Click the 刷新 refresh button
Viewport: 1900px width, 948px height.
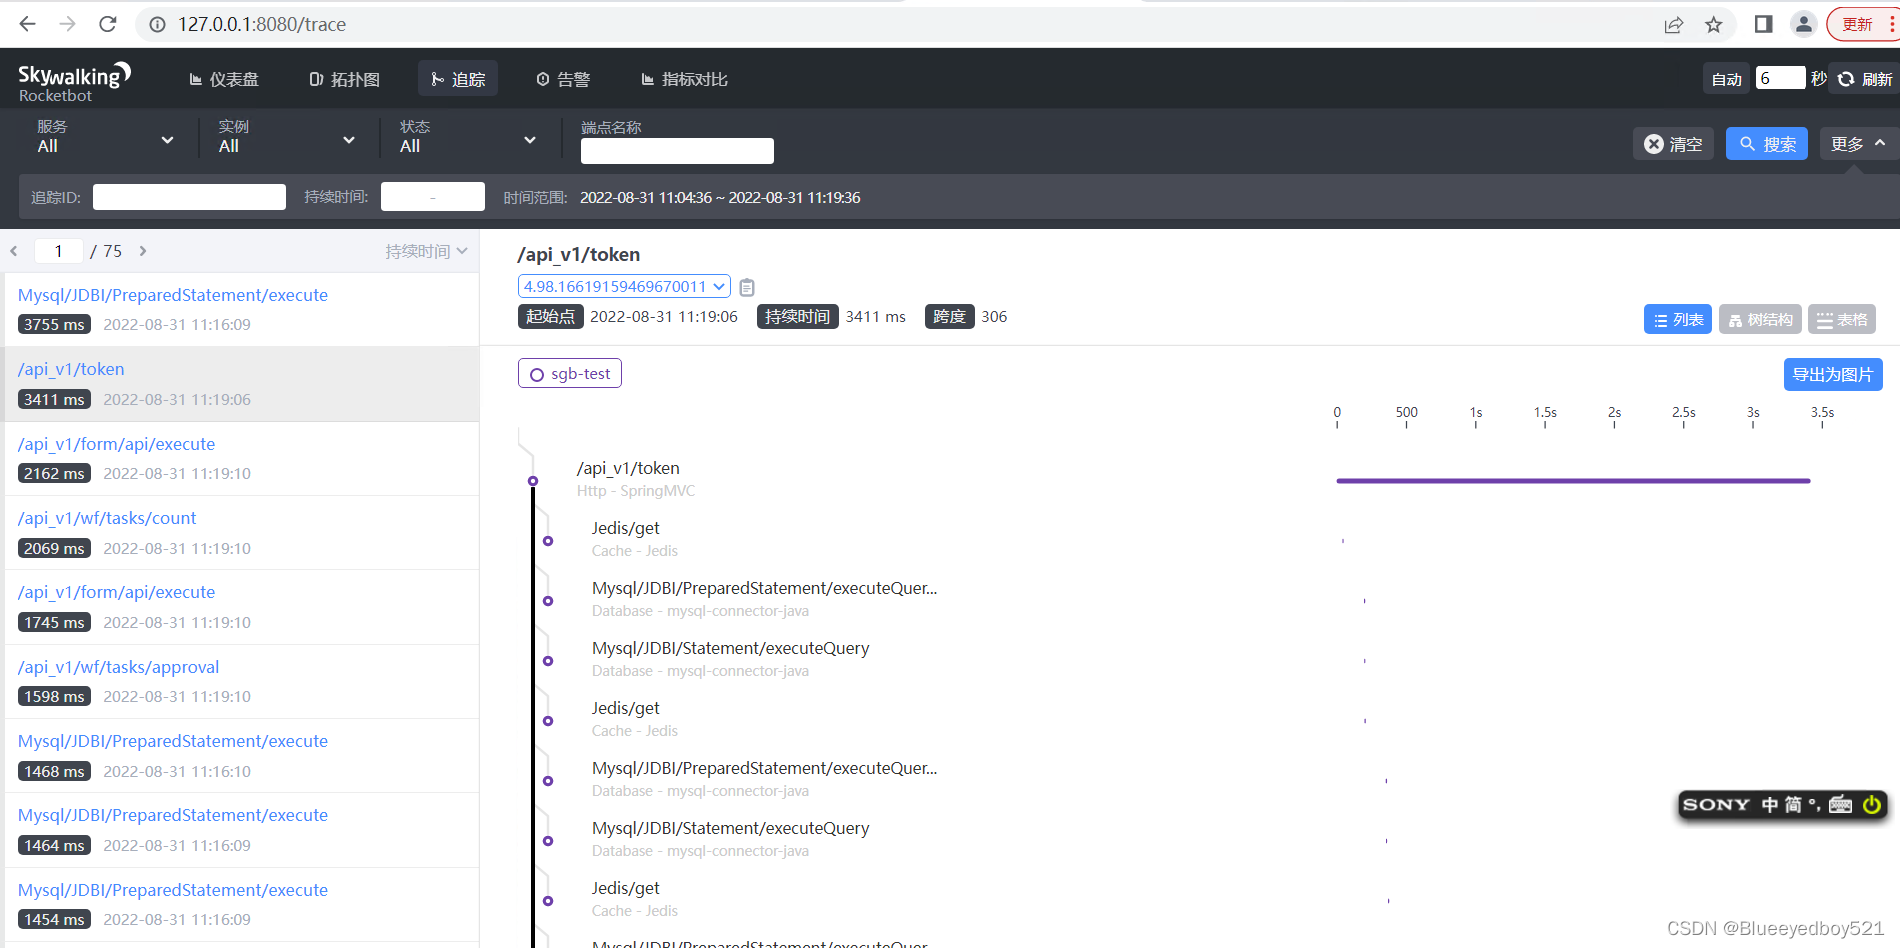point(1866,79)
